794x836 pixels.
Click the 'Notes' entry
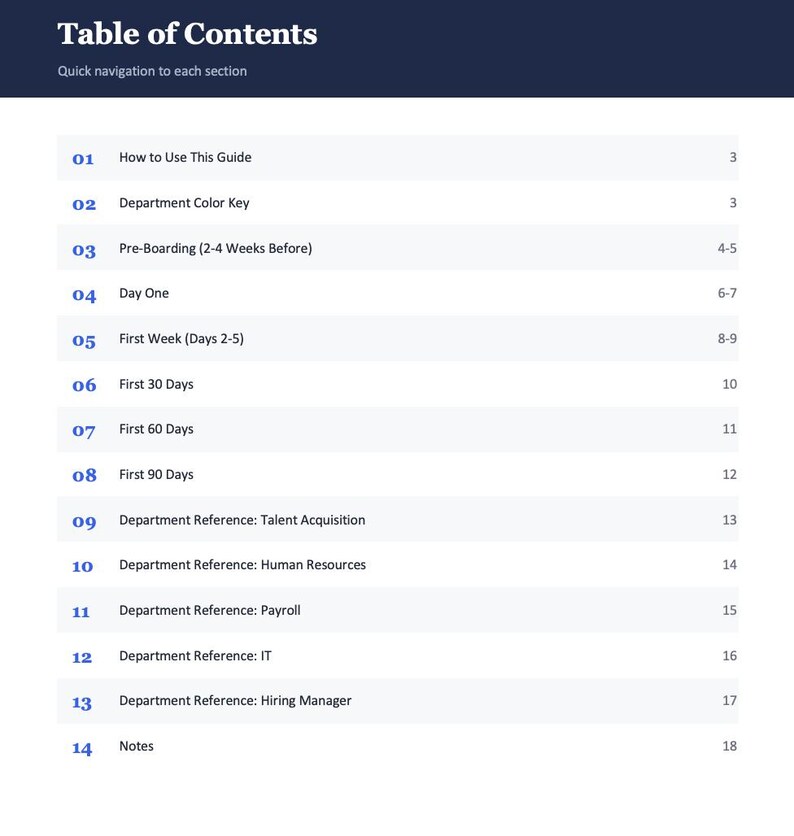397,746
